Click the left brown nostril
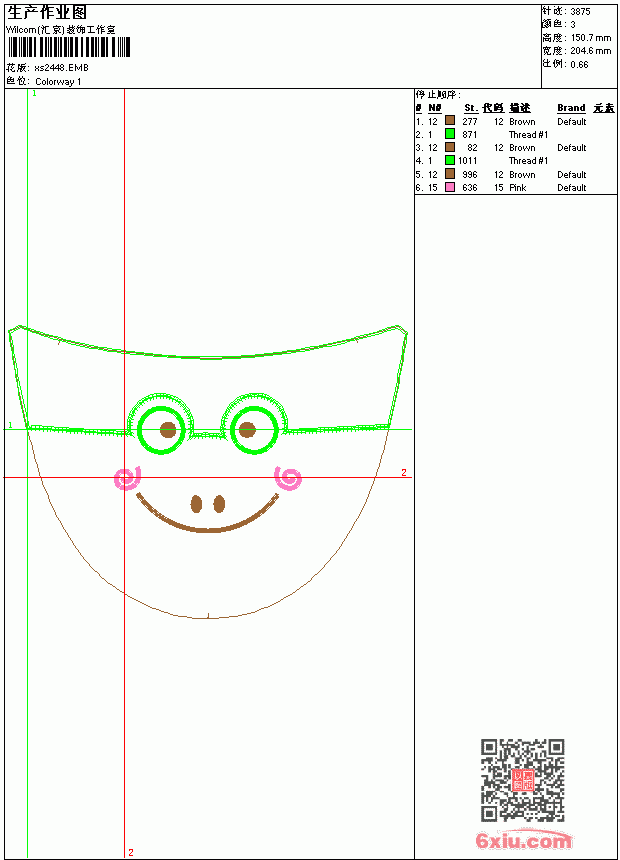Image resolution: width=620 pixels, height=860 pixels. (x=196, y=503)
